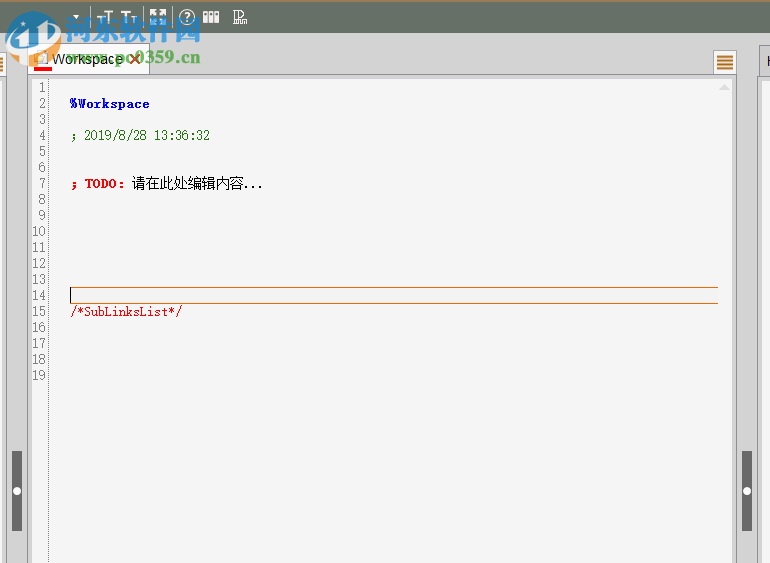Open the toolbar dropdown arrow
This screenshot has width=770, height=563.
tap(76, 18)
